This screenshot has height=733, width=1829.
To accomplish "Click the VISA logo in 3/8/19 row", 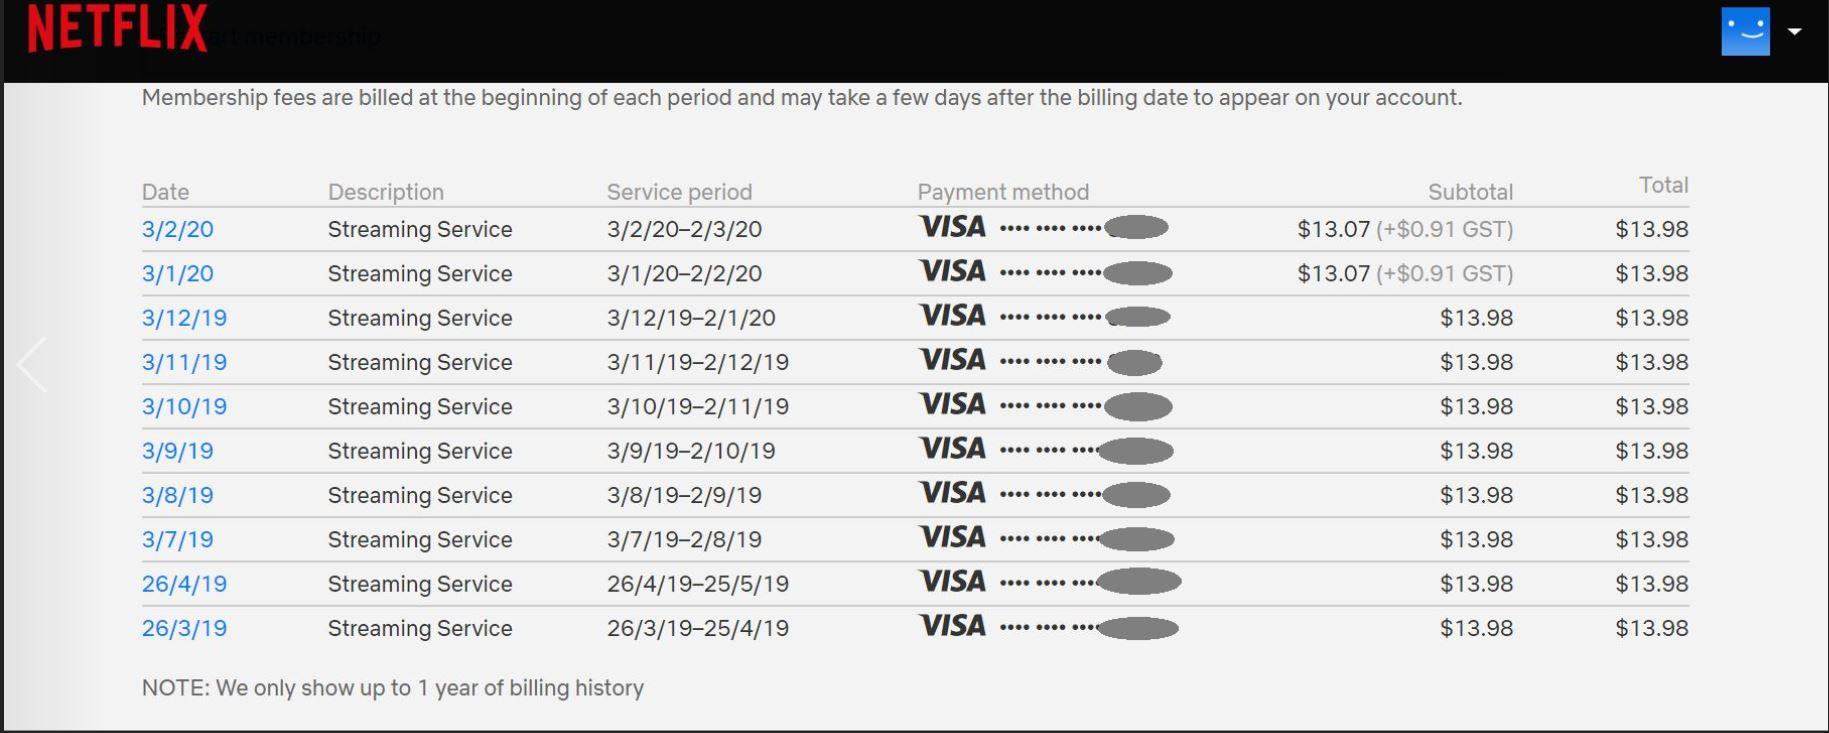I will pyautogui.click(x=952, y=493).
